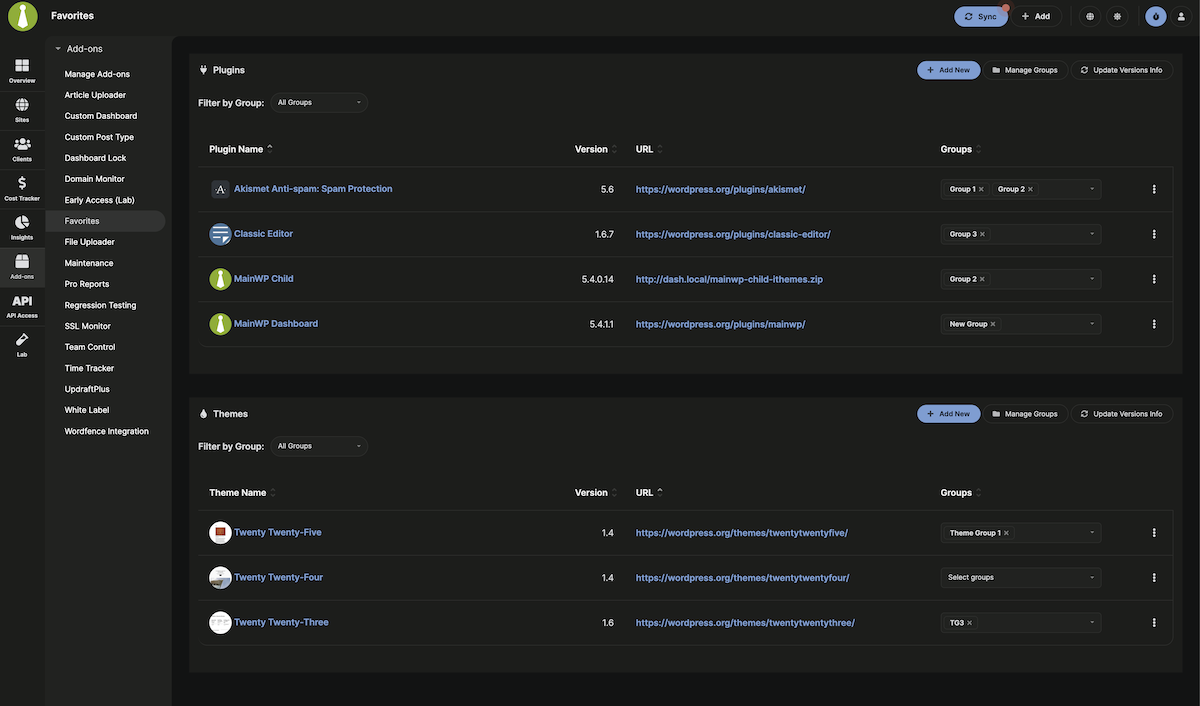
Task: Remove Group 3 tag from Classic Editor
Action: click(x=981, y=232)
